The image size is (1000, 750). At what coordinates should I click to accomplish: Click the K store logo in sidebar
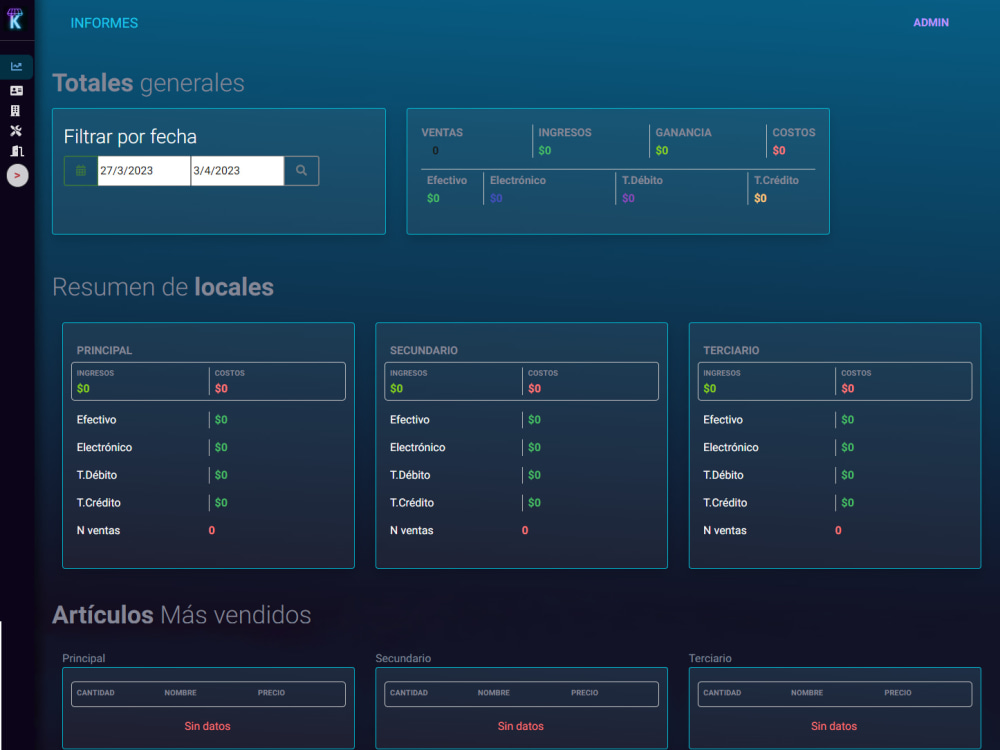point(15,18)
